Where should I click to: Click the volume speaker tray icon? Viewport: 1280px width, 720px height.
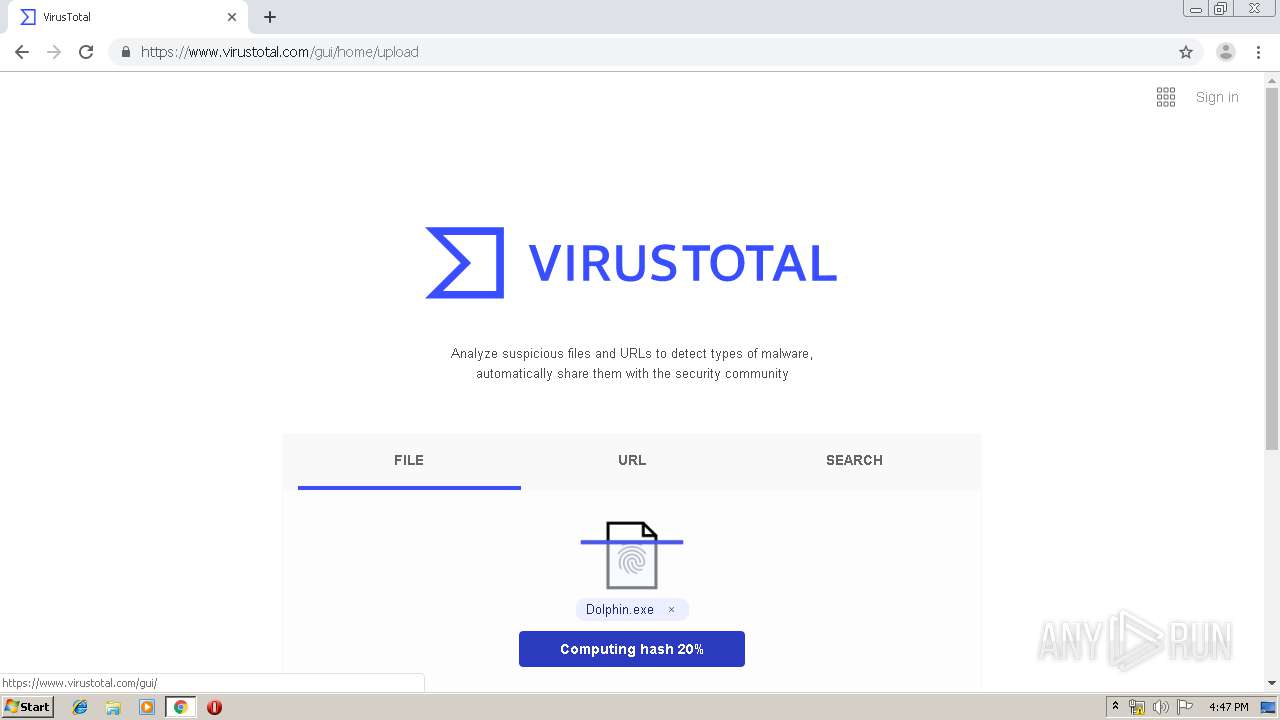pos(1160,707)
